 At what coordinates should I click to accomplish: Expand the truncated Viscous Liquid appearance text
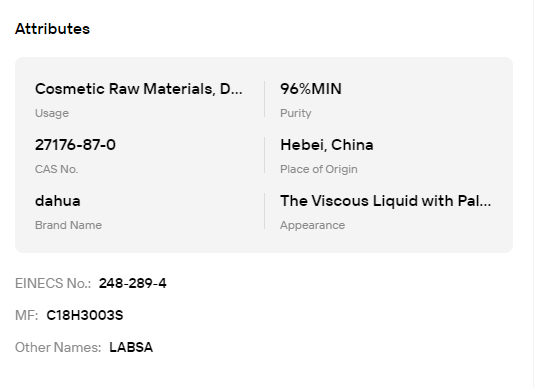click(x=386, y=201)
